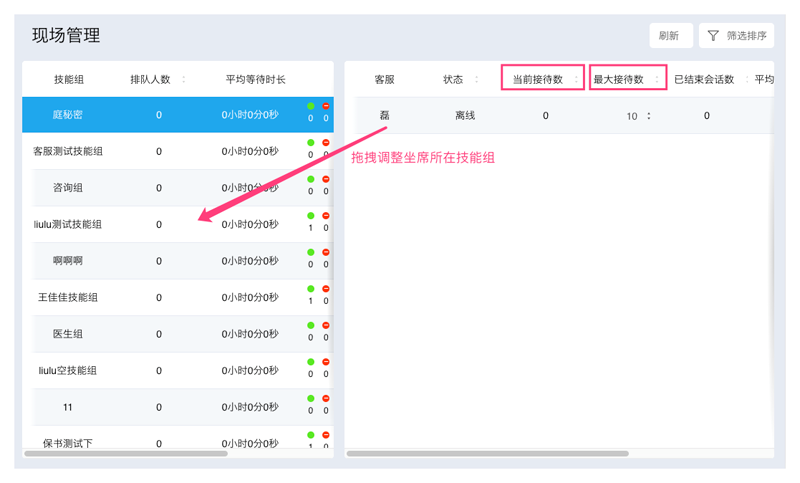Open max reception stepper beside value 10
Image resolution: width=800 pixels, height=483 pixels.
(x=649, y=116)
